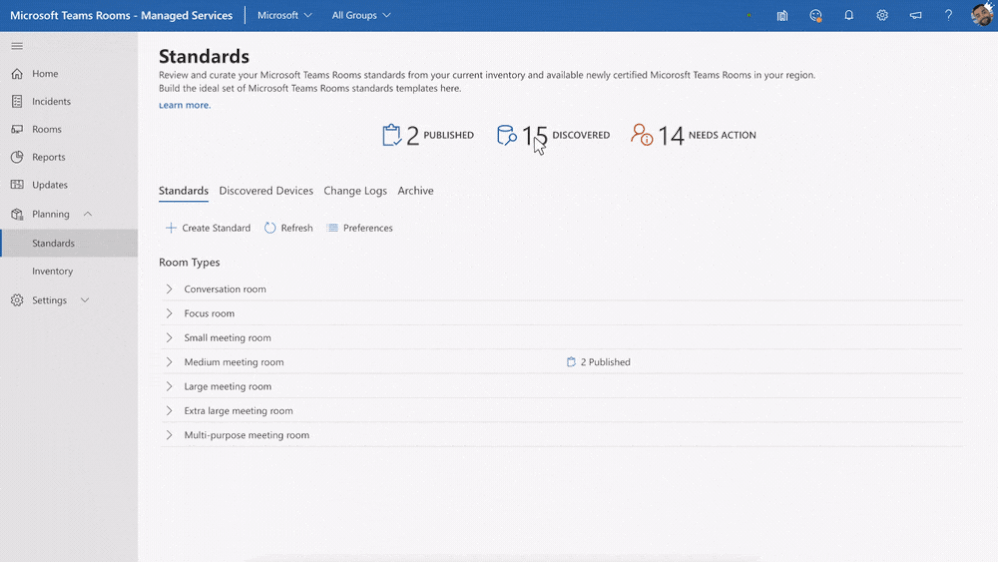Click the Focus room label
The image size is (998, 562).
point(209,313)
